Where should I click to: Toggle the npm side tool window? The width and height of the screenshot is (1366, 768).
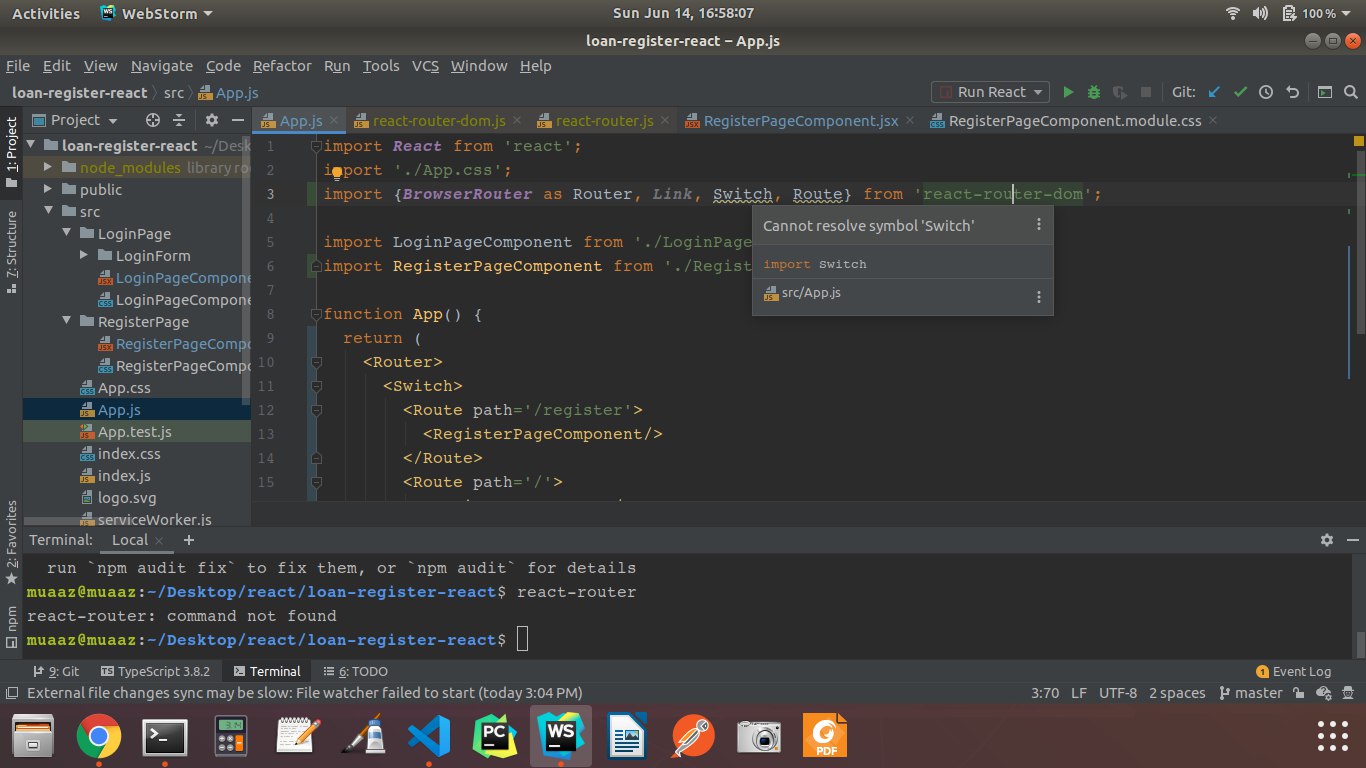pos(12,625)
